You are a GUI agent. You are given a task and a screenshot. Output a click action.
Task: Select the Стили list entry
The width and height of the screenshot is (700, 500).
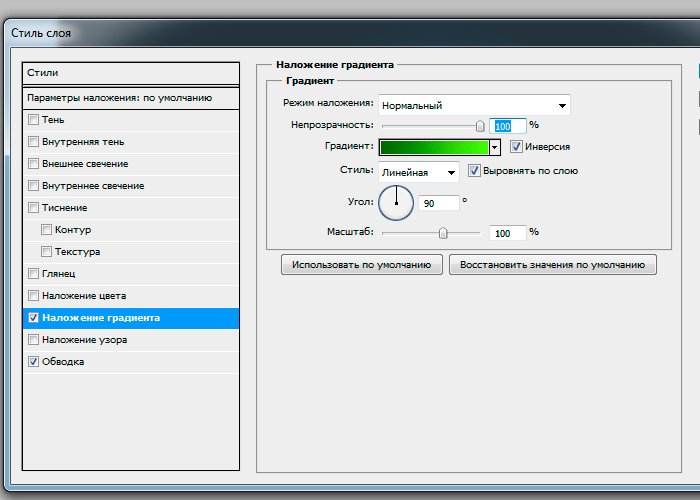130,73
